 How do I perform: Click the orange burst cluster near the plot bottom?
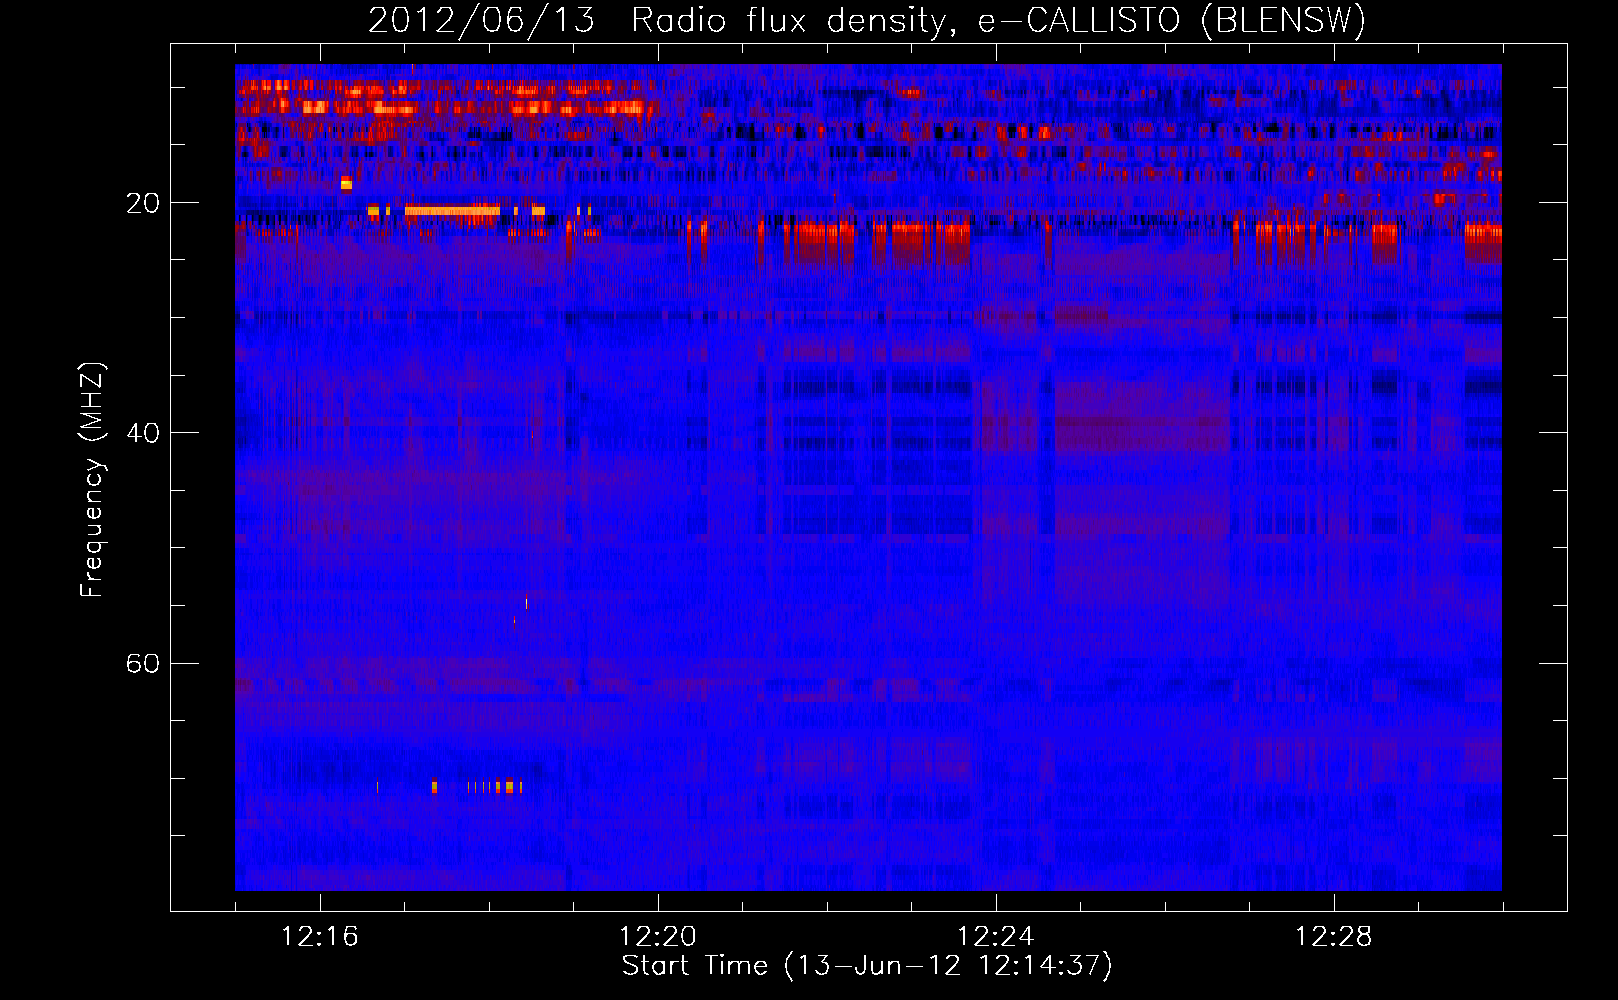(478, 787)
